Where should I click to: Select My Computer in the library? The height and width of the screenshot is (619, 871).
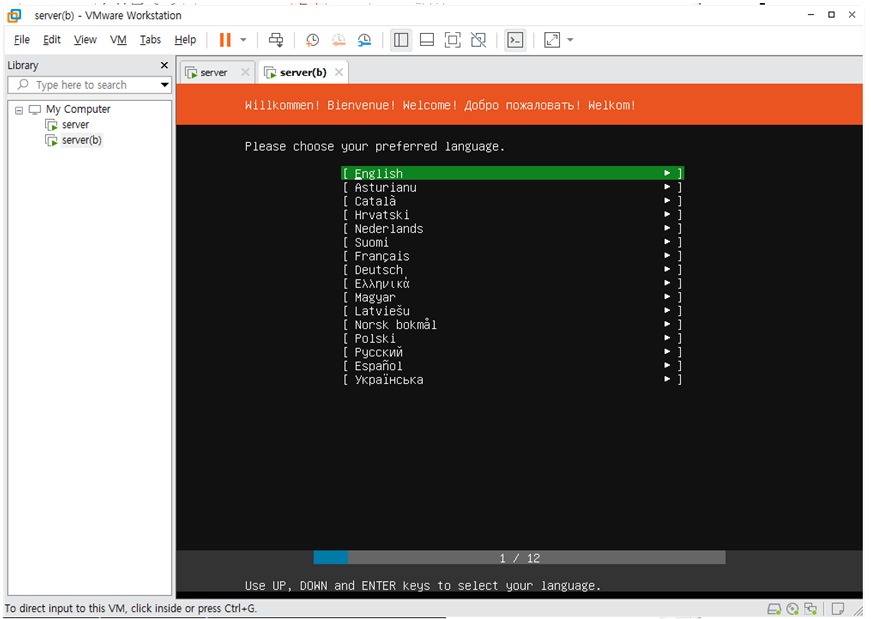(78, 109)
